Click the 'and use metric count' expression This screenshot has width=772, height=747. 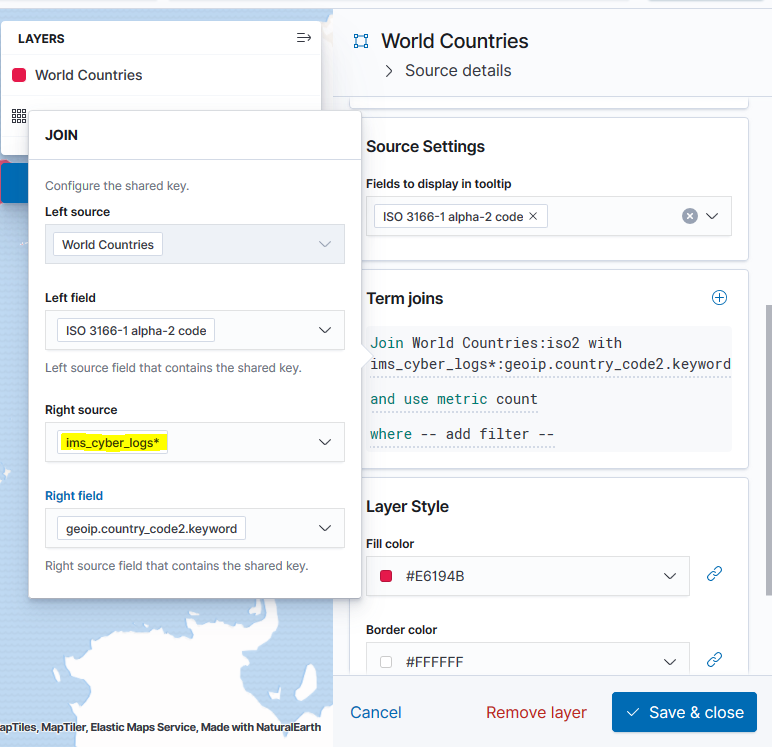[453, 399]
